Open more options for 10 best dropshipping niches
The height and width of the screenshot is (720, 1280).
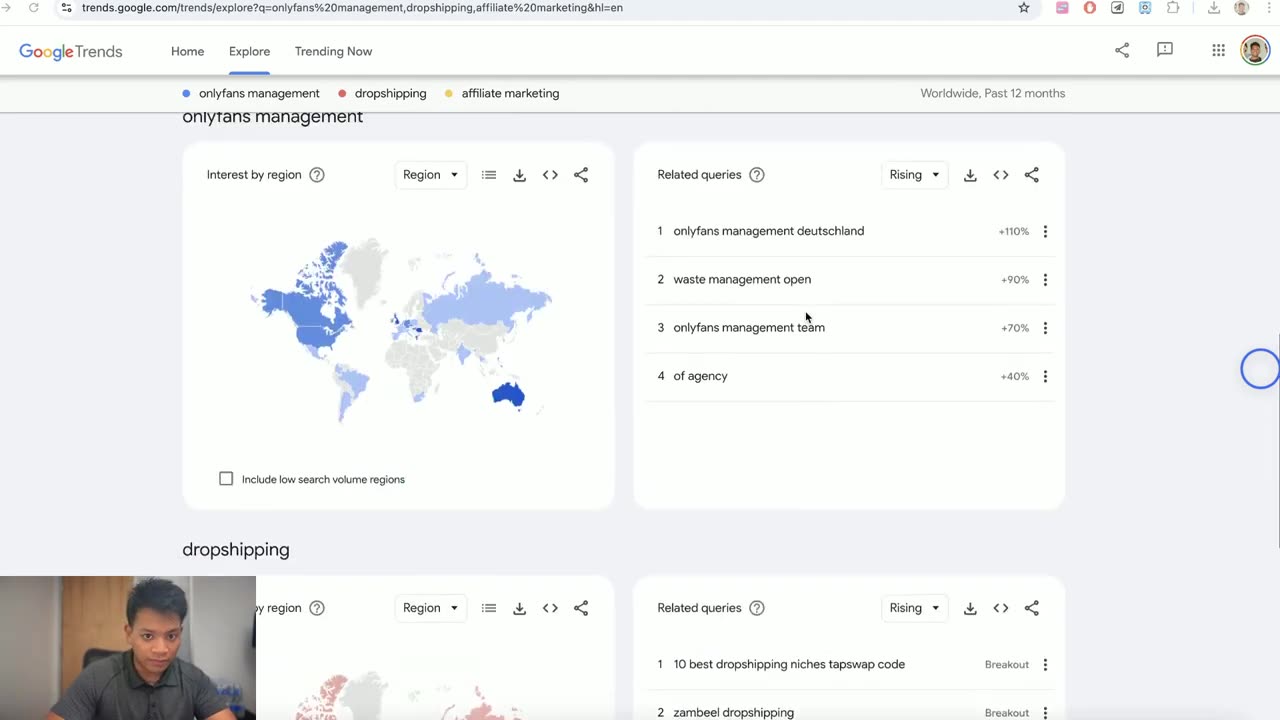1045,665
